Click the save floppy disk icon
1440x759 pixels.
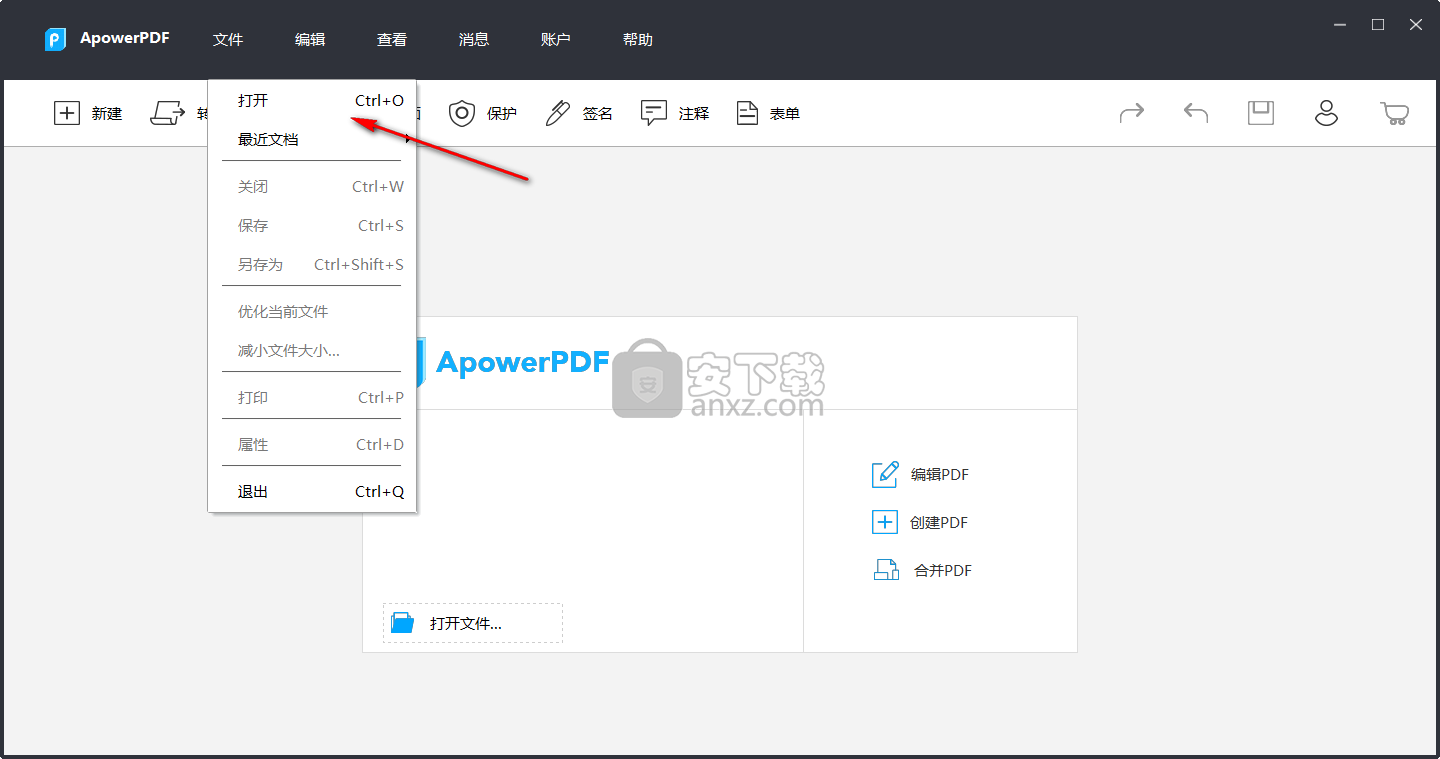(x=1261, y=113)
